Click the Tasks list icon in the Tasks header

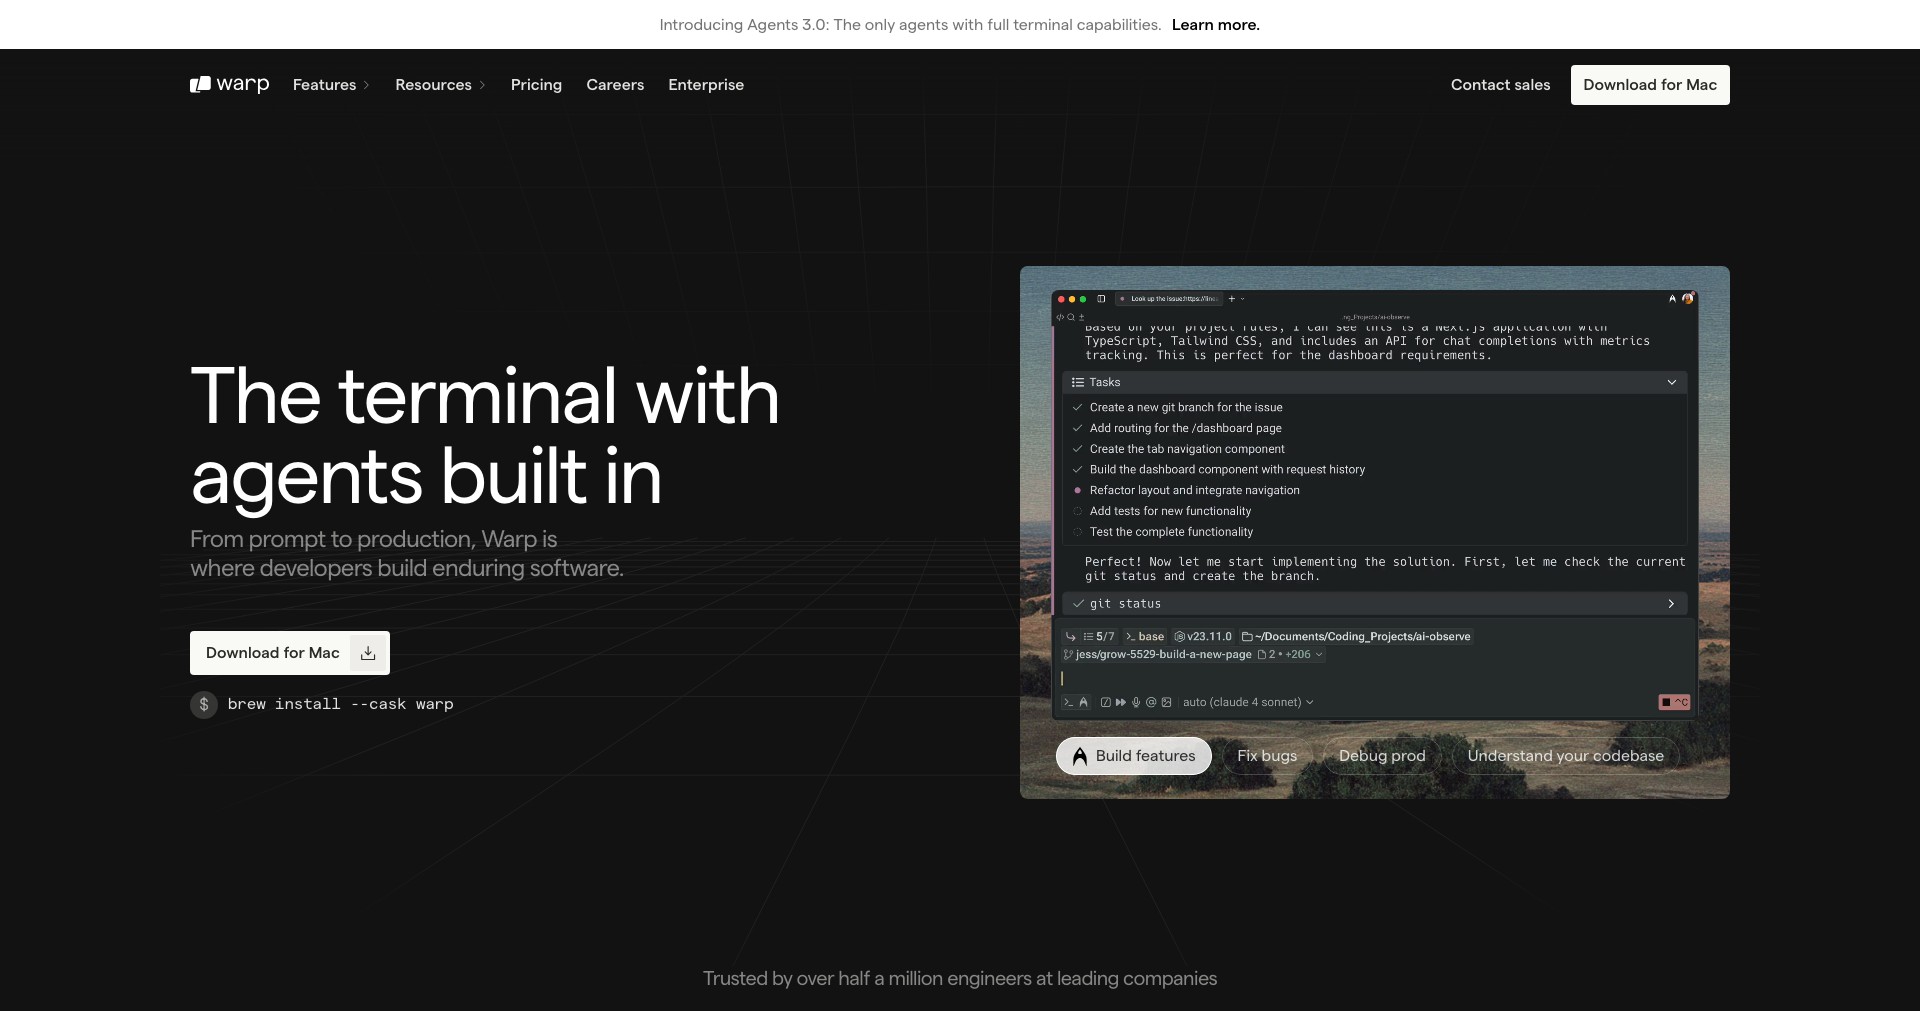[1078, 383]
